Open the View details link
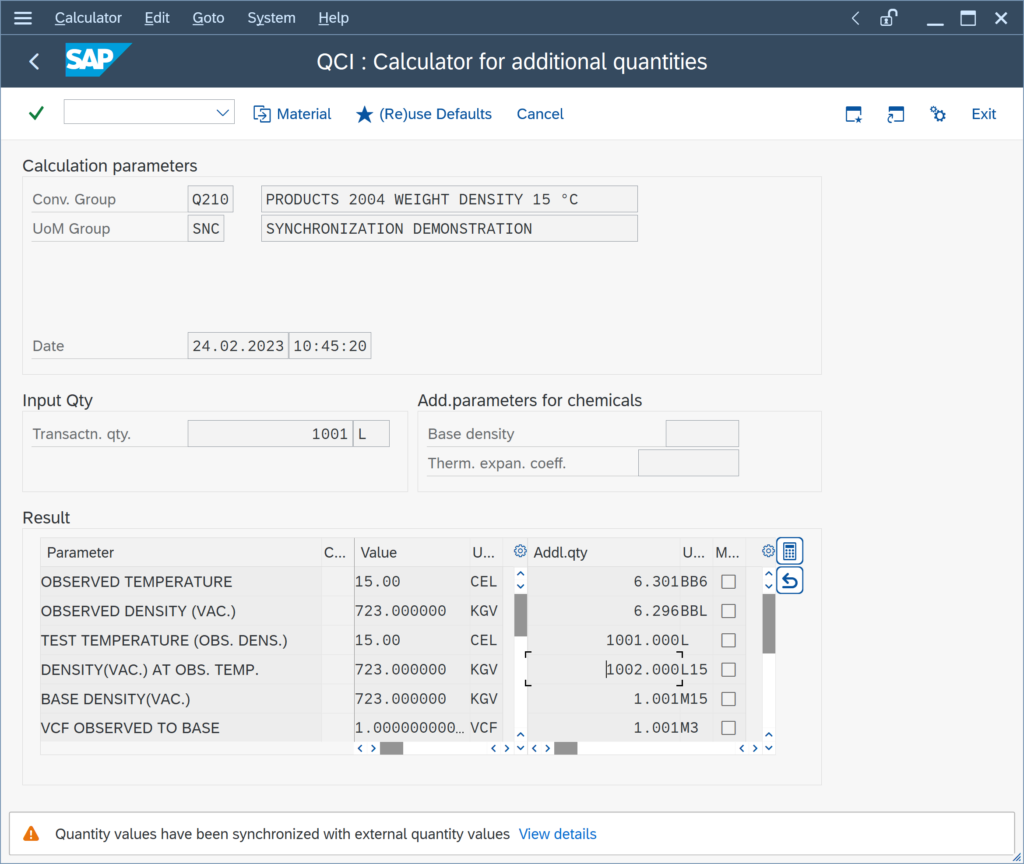This screenshot has height=864, width=1024. click(x=557, y=834)
